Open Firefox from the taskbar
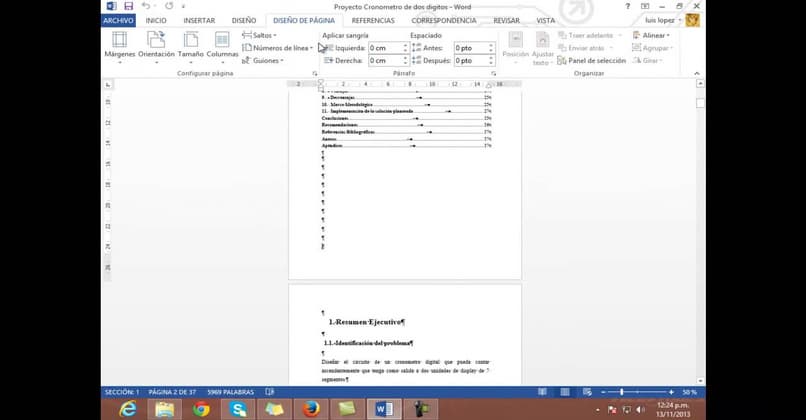 pyautogui.click(x=310, y=409)
